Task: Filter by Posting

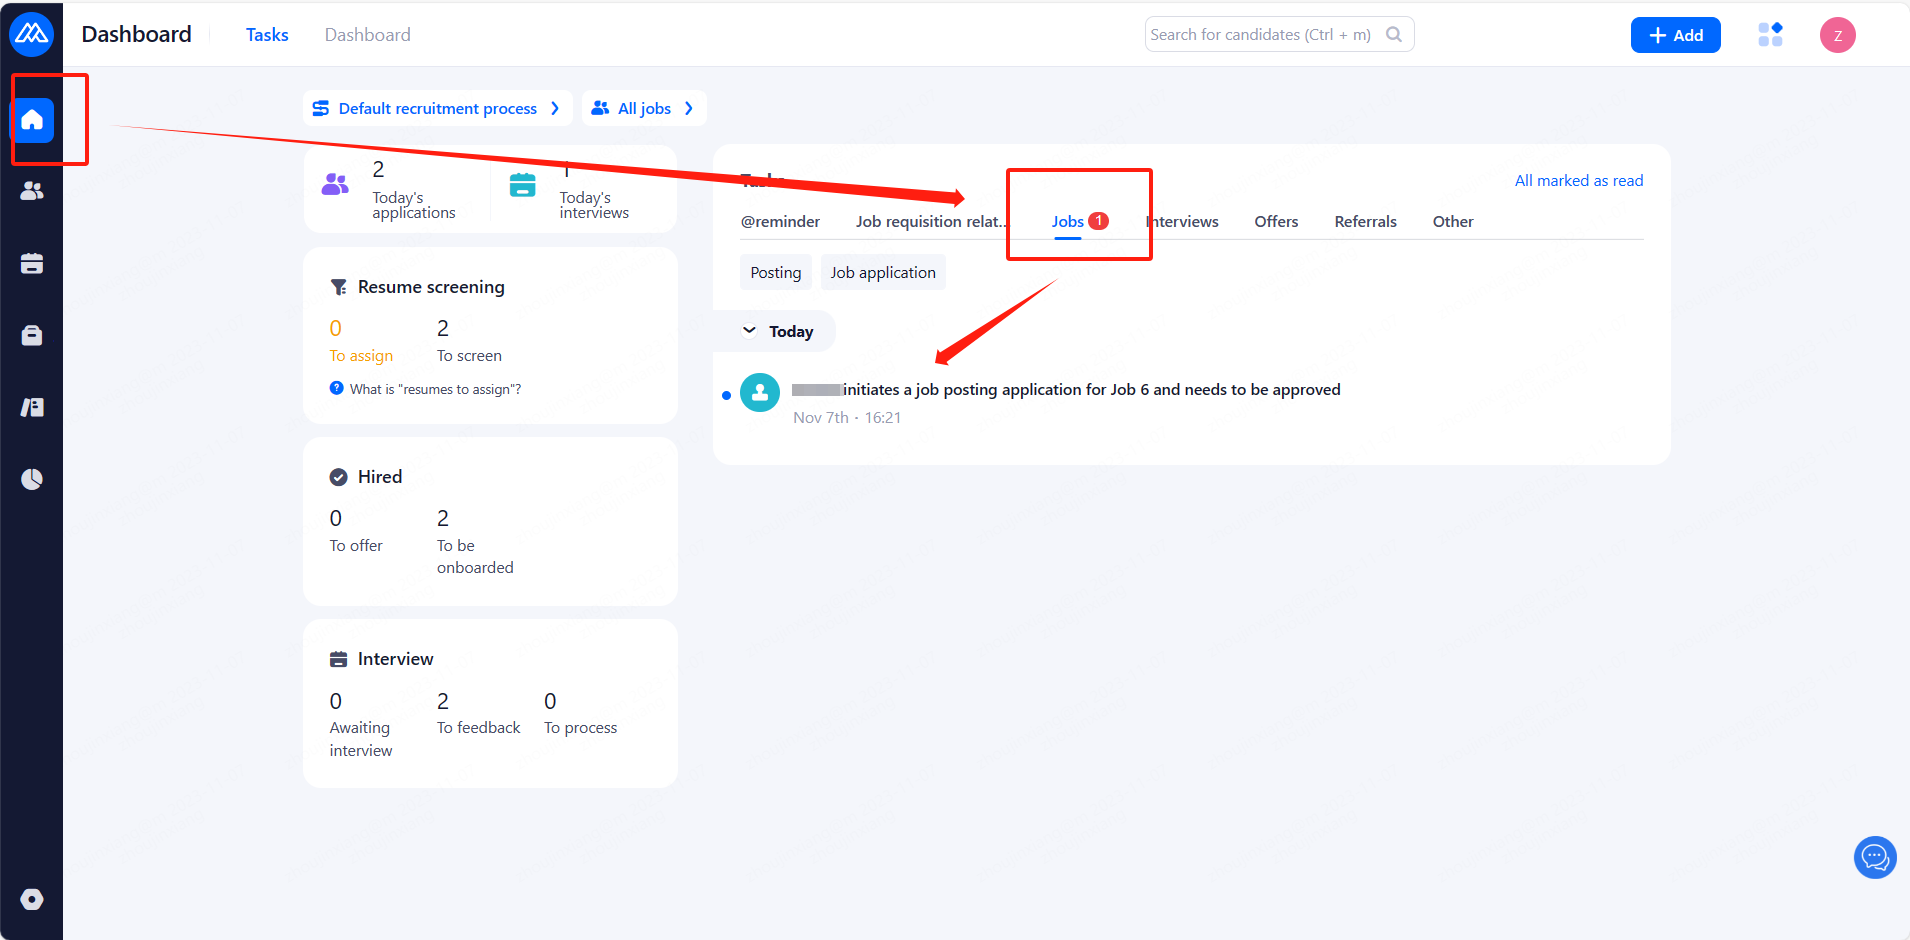Action: point(776,273)
